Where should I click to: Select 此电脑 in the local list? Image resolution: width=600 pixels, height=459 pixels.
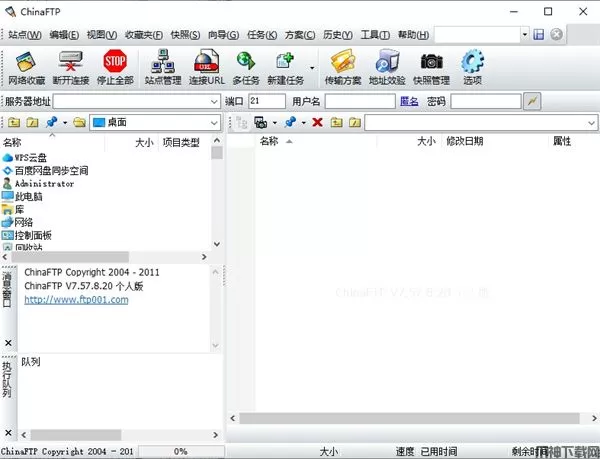[x=22, y=197]
